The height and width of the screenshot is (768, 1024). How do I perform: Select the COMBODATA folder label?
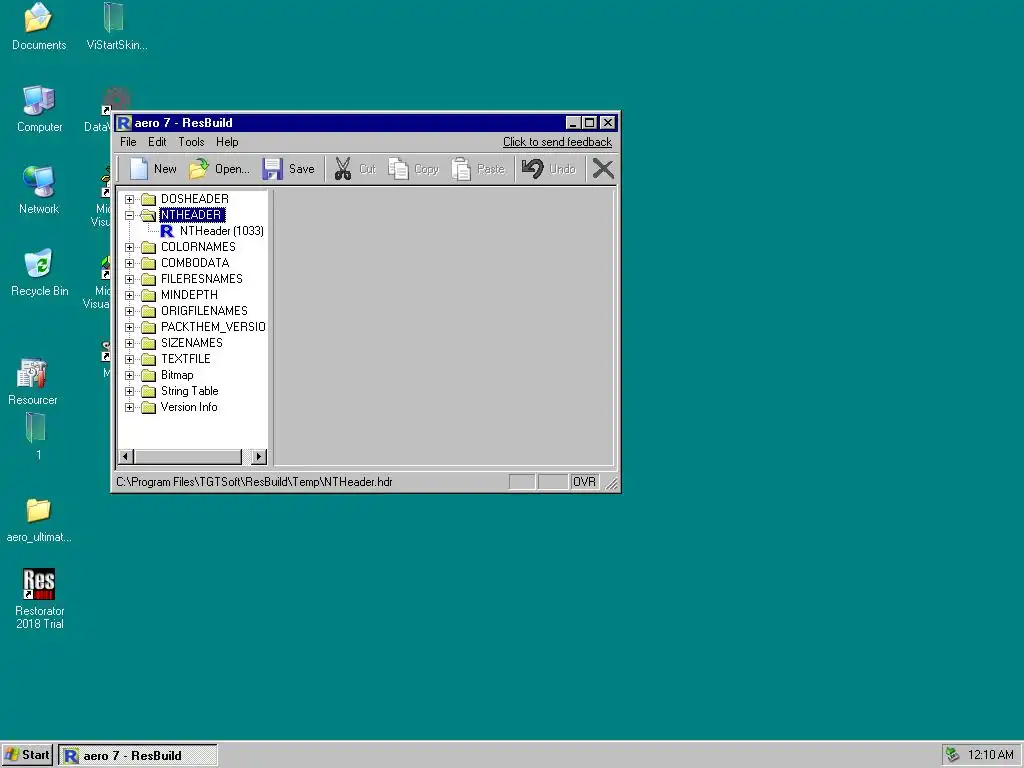click(x=195, y=263)
